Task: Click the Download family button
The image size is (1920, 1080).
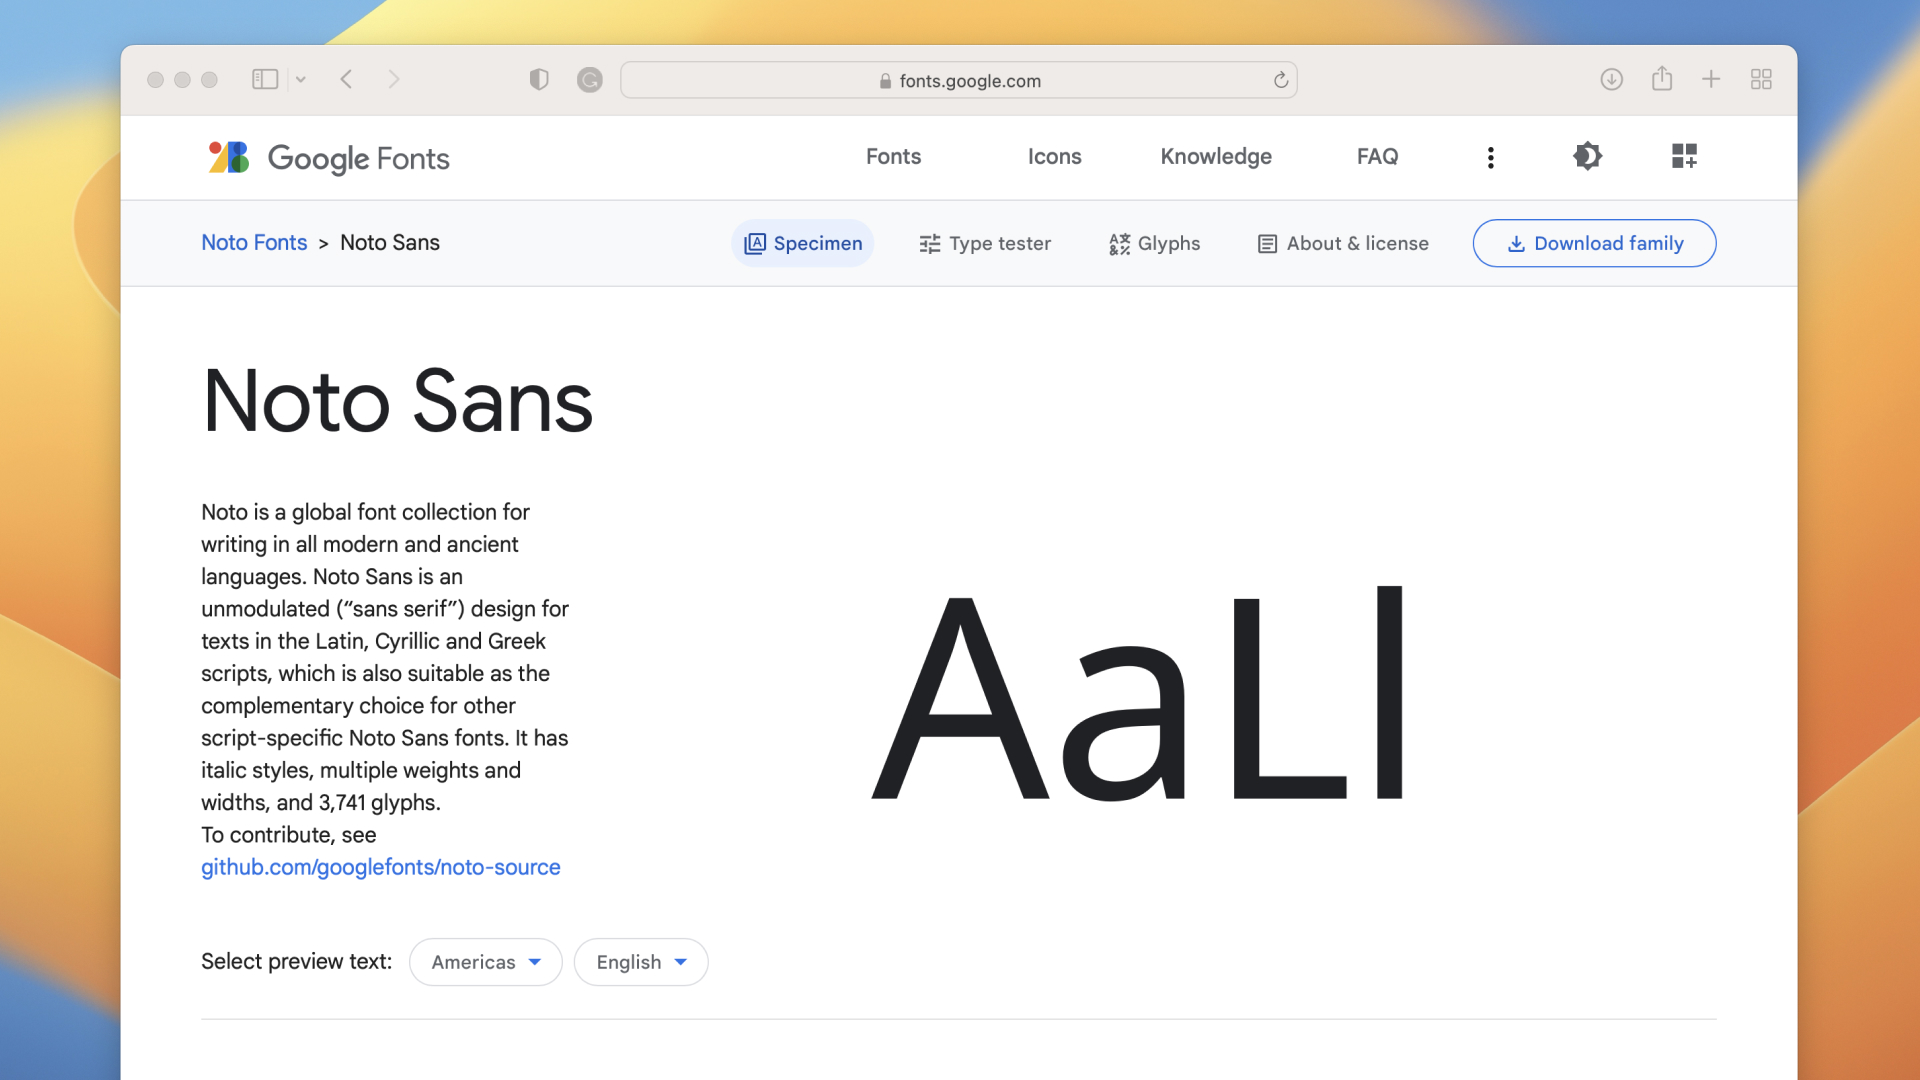Action: point(1594,243)
